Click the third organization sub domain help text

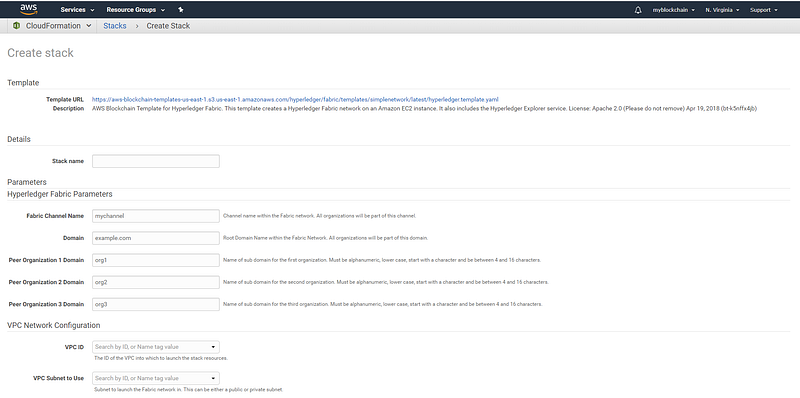(x=383, y=304)
